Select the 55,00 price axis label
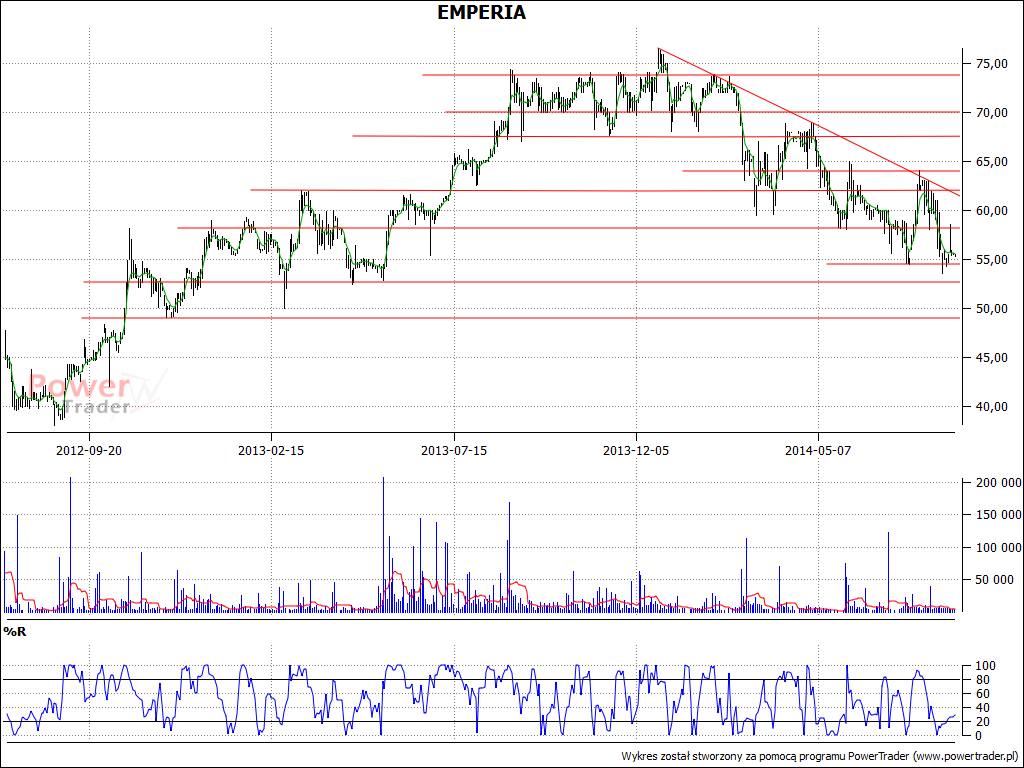 pyautogui.click(x=991, y=260)
